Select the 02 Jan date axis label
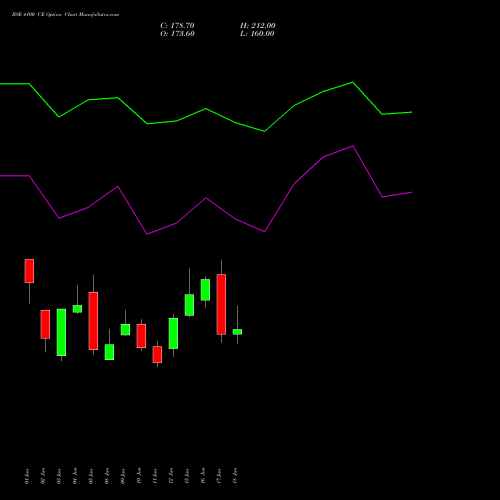 point(43,476)
